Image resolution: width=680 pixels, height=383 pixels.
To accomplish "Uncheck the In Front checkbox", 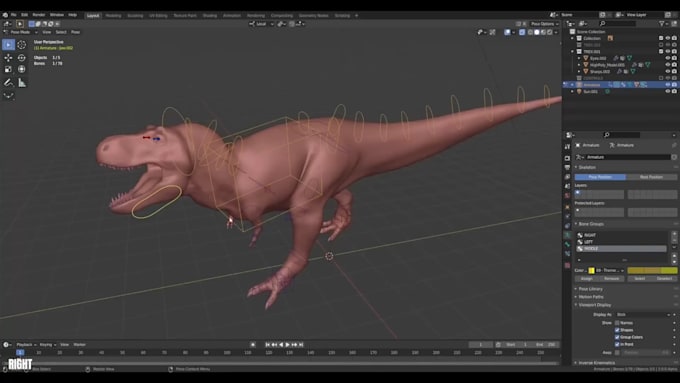I will 617,344.
